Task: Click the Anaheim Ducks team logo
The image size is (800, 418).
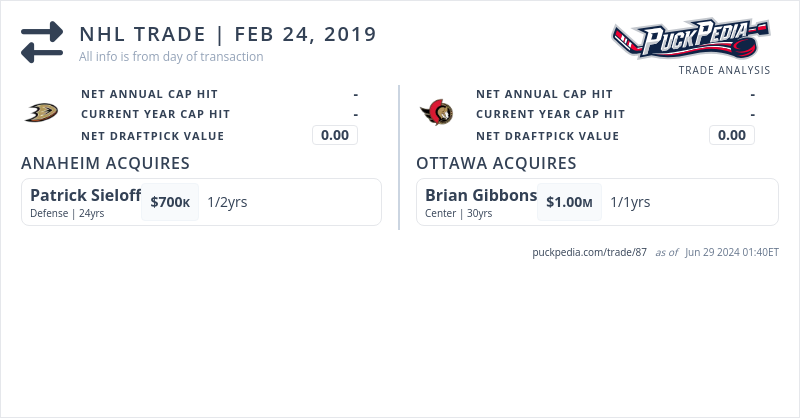Action: [41, 113]
